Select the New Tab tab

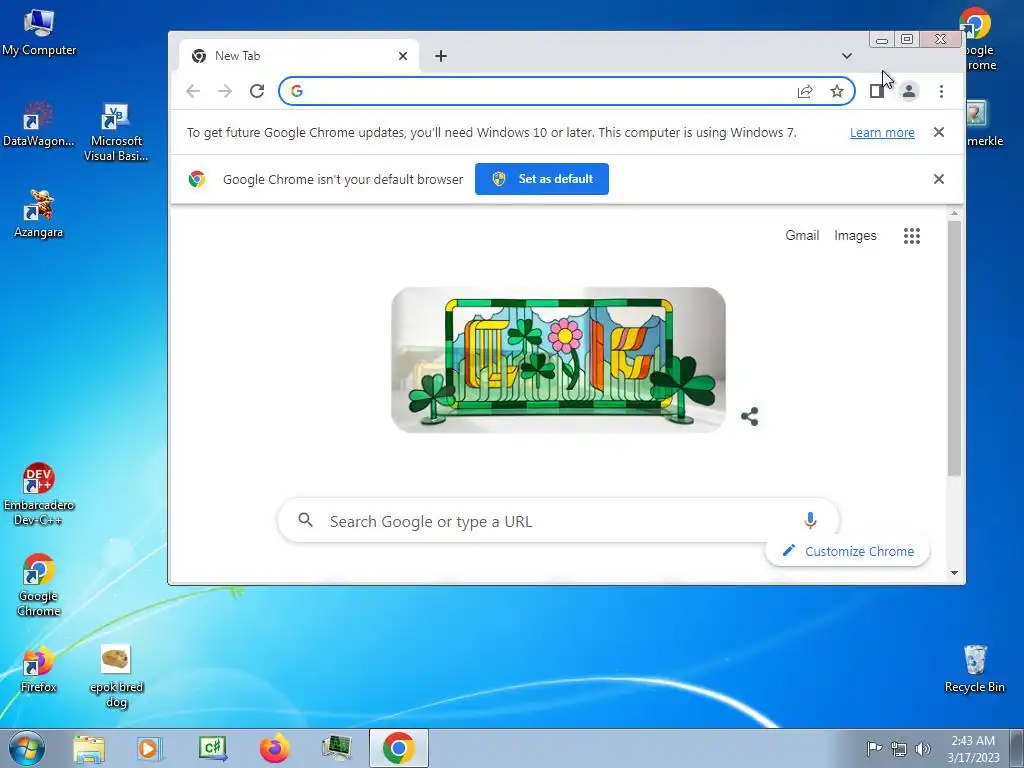pyautogui.click(x=299, y=56)
